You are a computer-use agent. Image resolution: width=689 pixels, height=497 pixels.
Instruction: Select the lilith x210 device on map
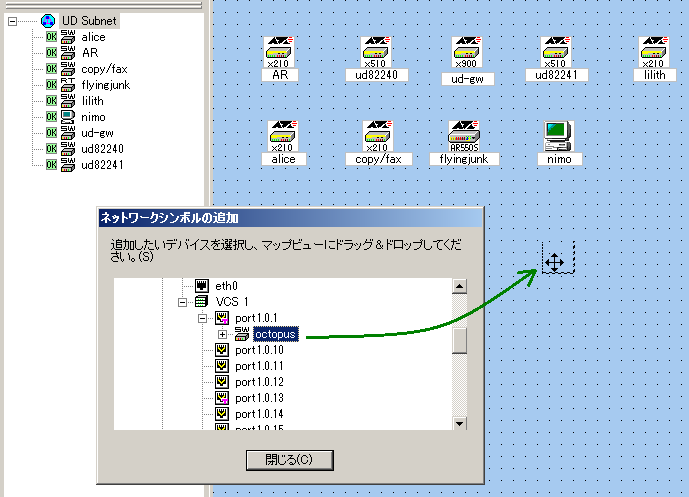(x=654, y=52)
